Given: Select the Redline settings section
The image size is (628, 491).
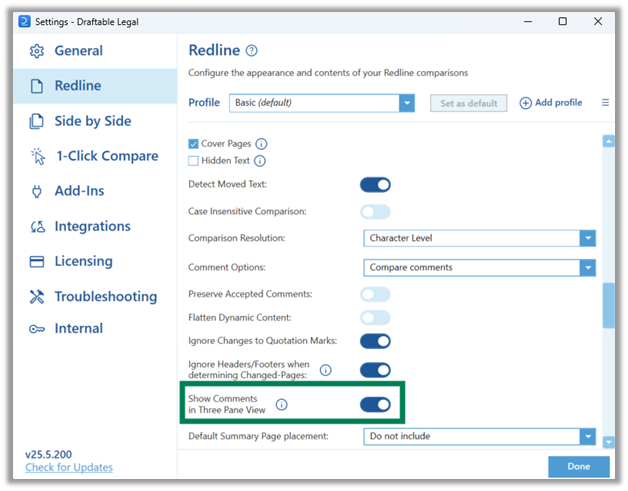Looking at the screenshot, I should click(95, 86).
